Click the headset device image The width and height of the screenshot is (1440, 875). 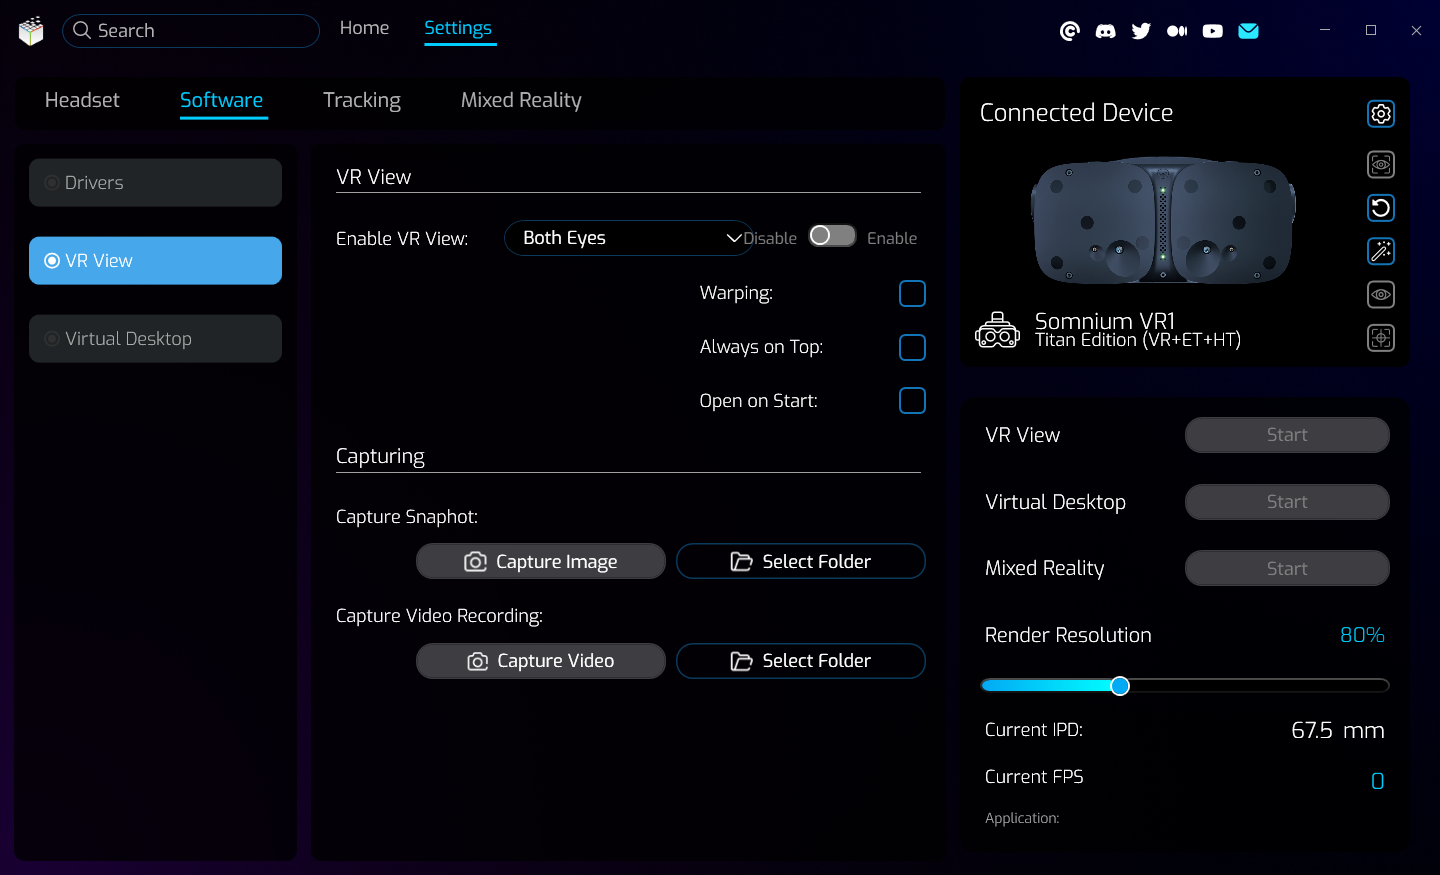coord(1163,220)
